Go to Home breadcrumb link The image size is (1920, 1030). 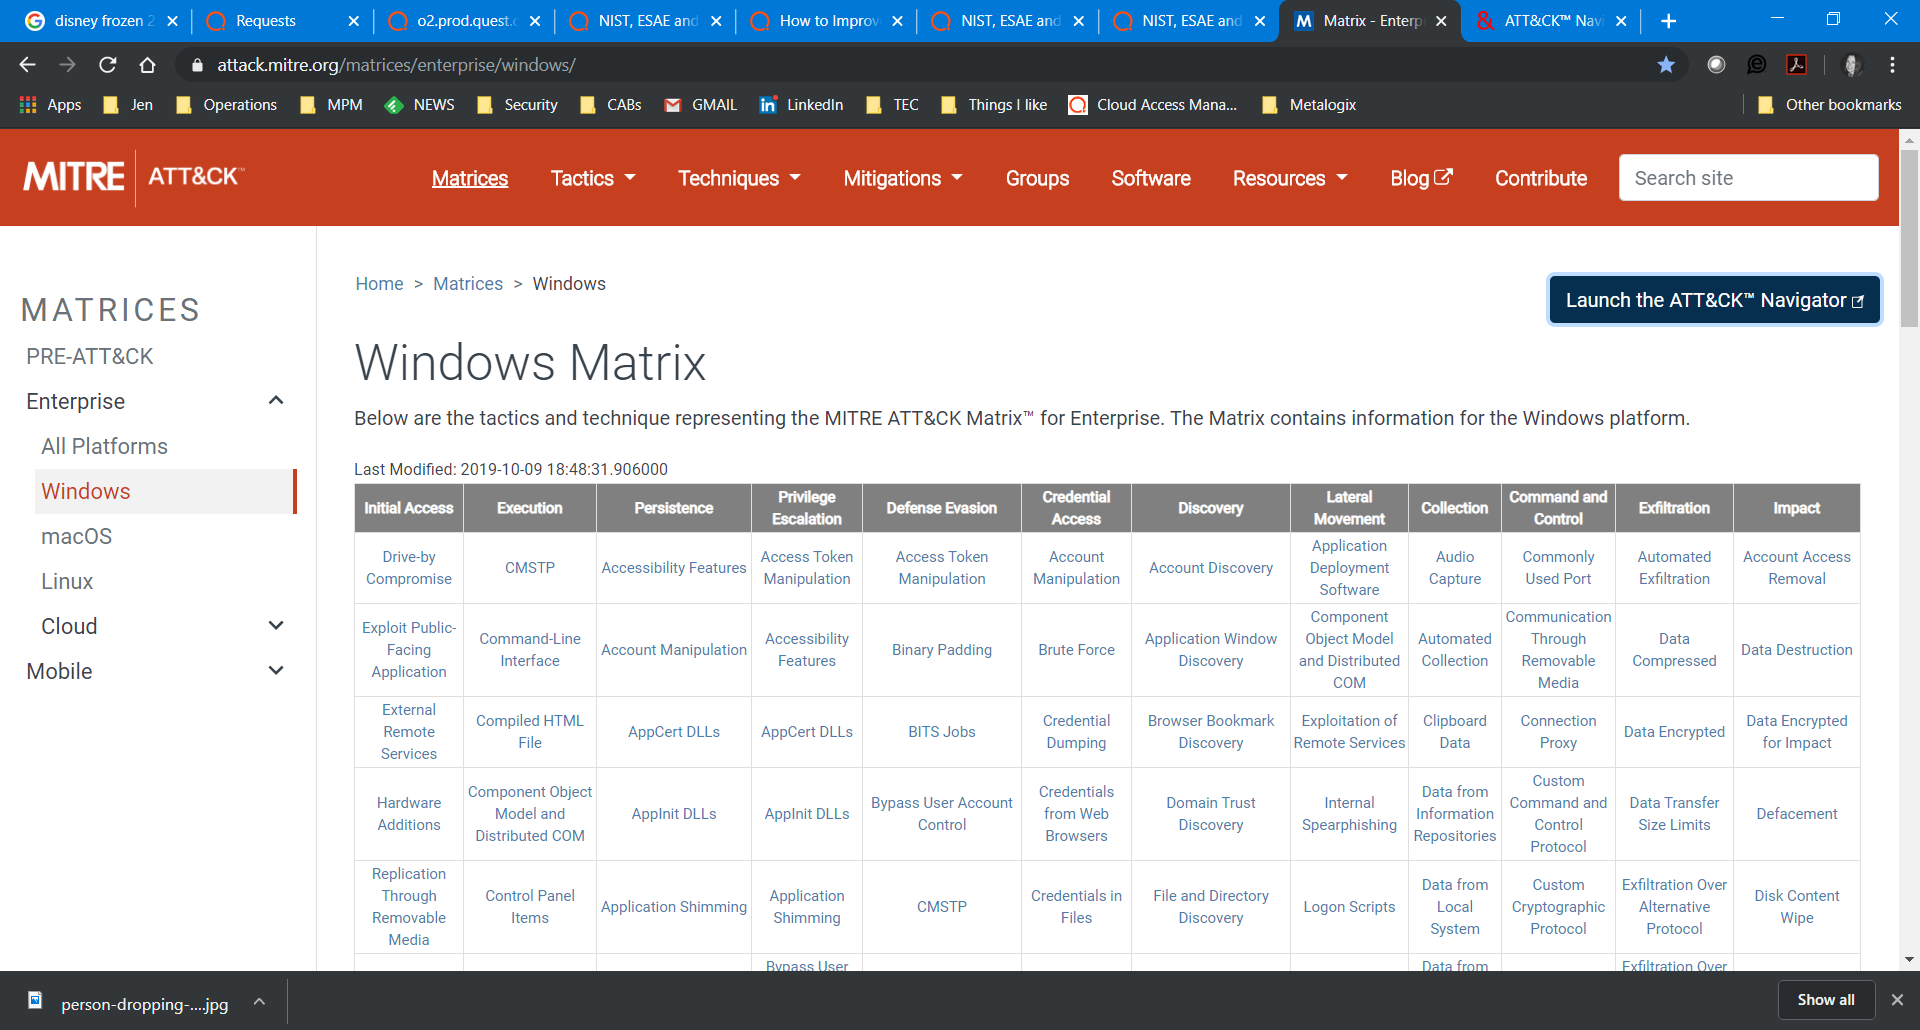pyautogui.click(x=379, y=284)
